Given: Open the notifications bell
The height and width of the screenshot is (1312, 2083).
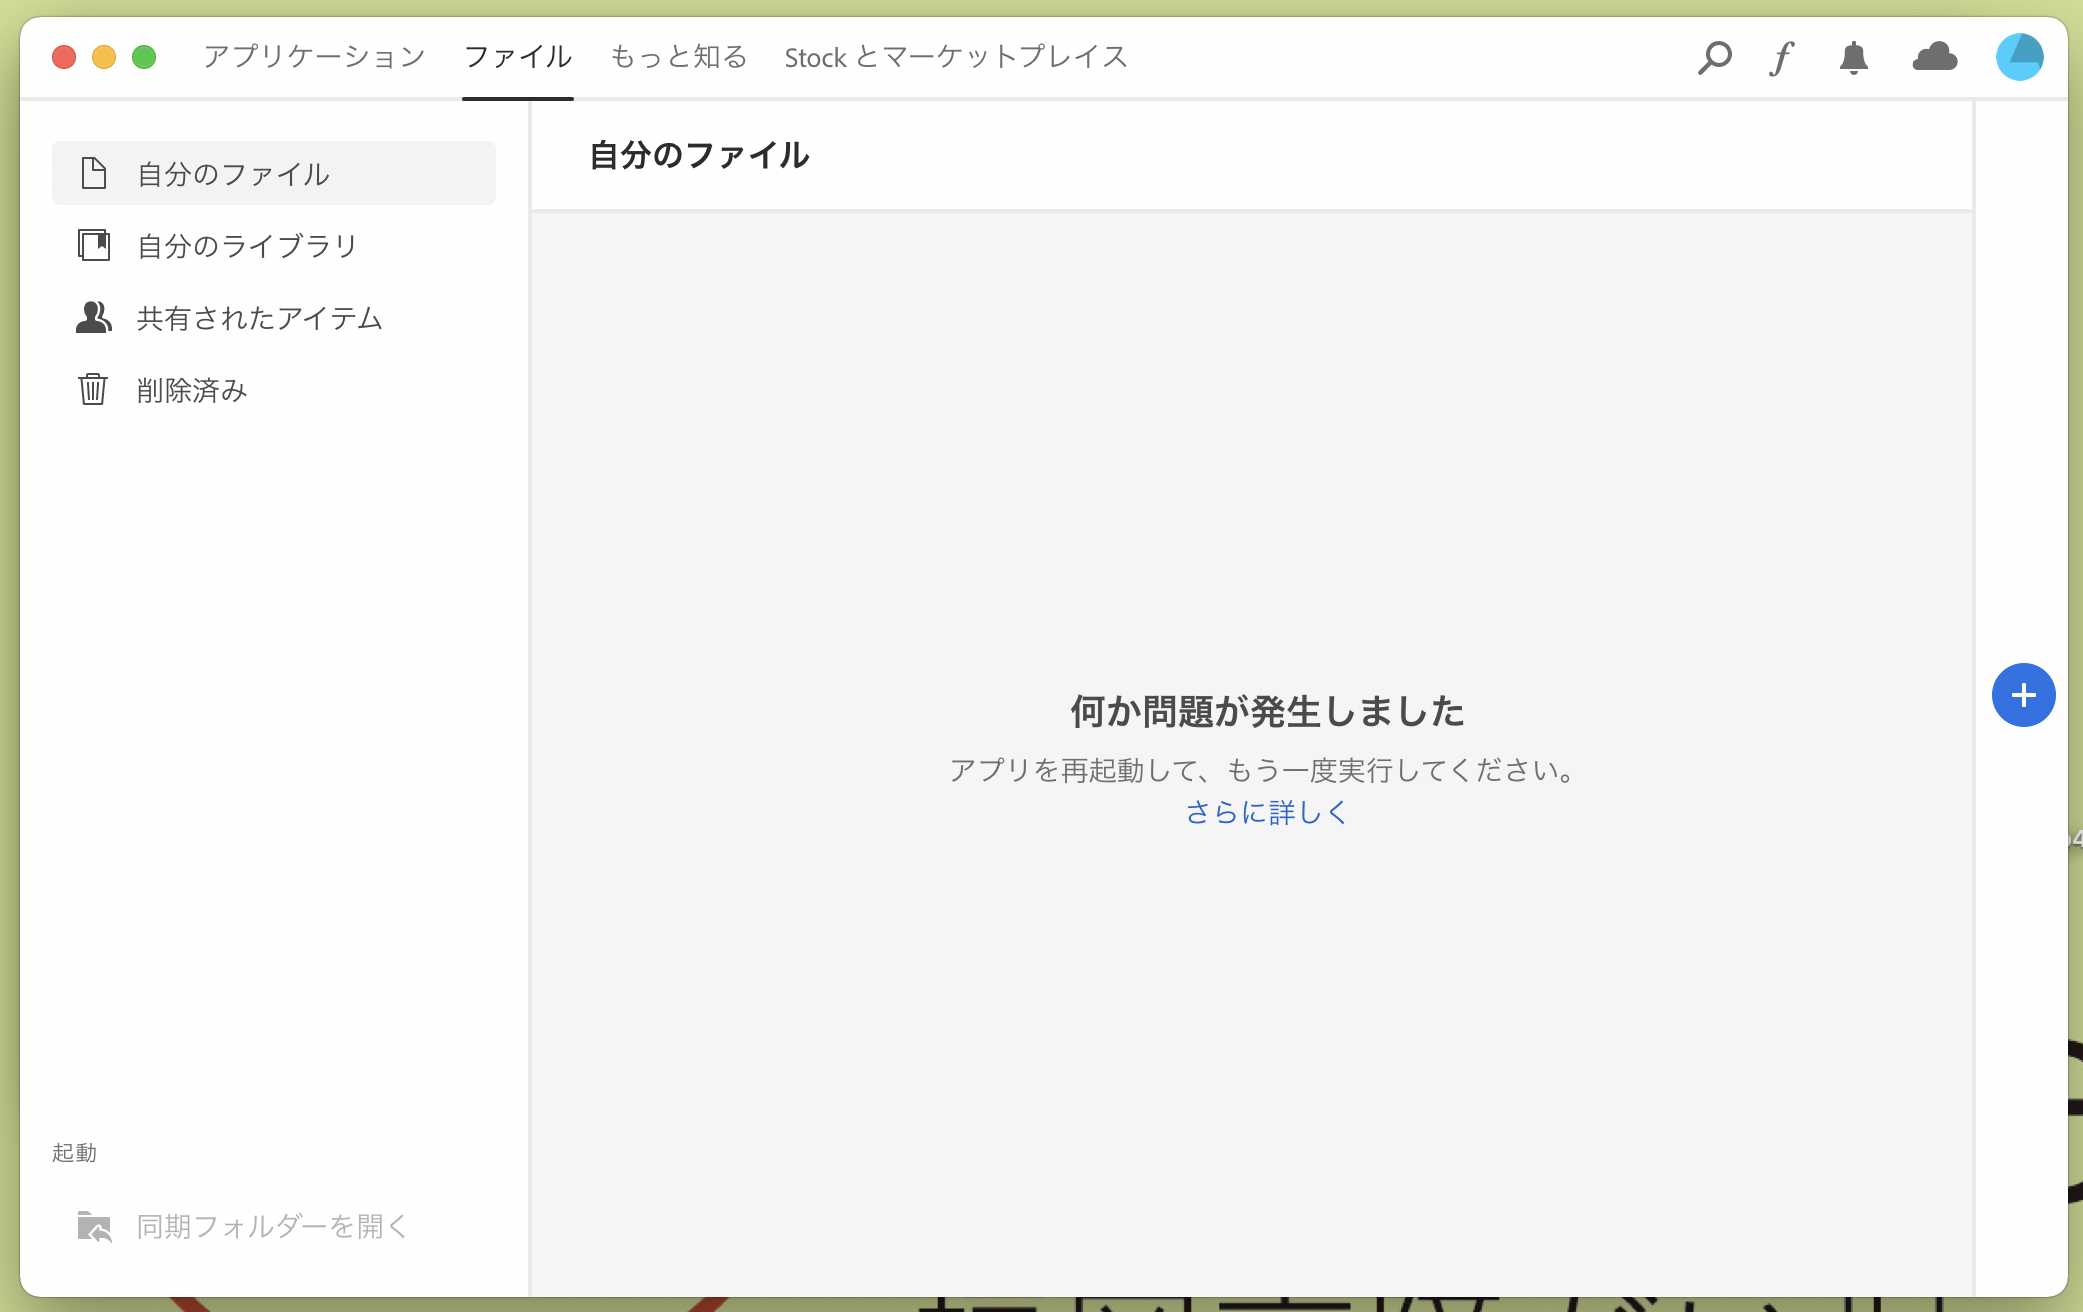Looking at the screenshot, I should (1853, 57).
